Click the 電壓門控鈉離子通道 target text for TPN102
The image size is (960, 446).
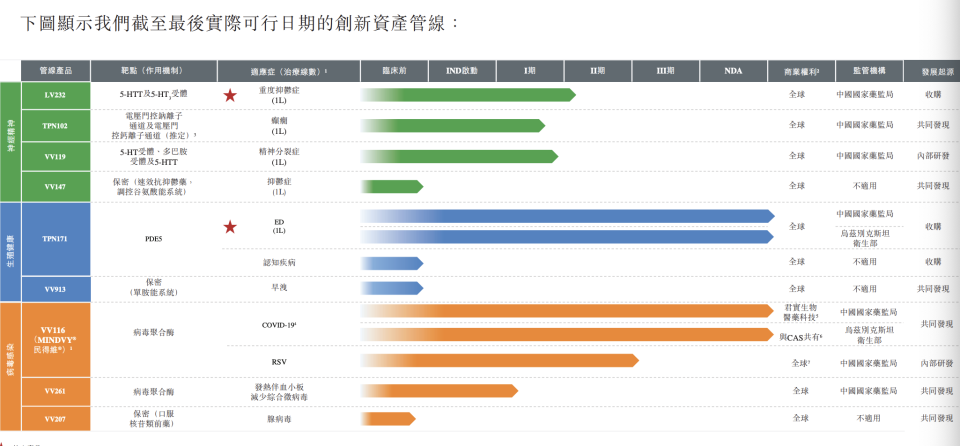click(154, 125)
